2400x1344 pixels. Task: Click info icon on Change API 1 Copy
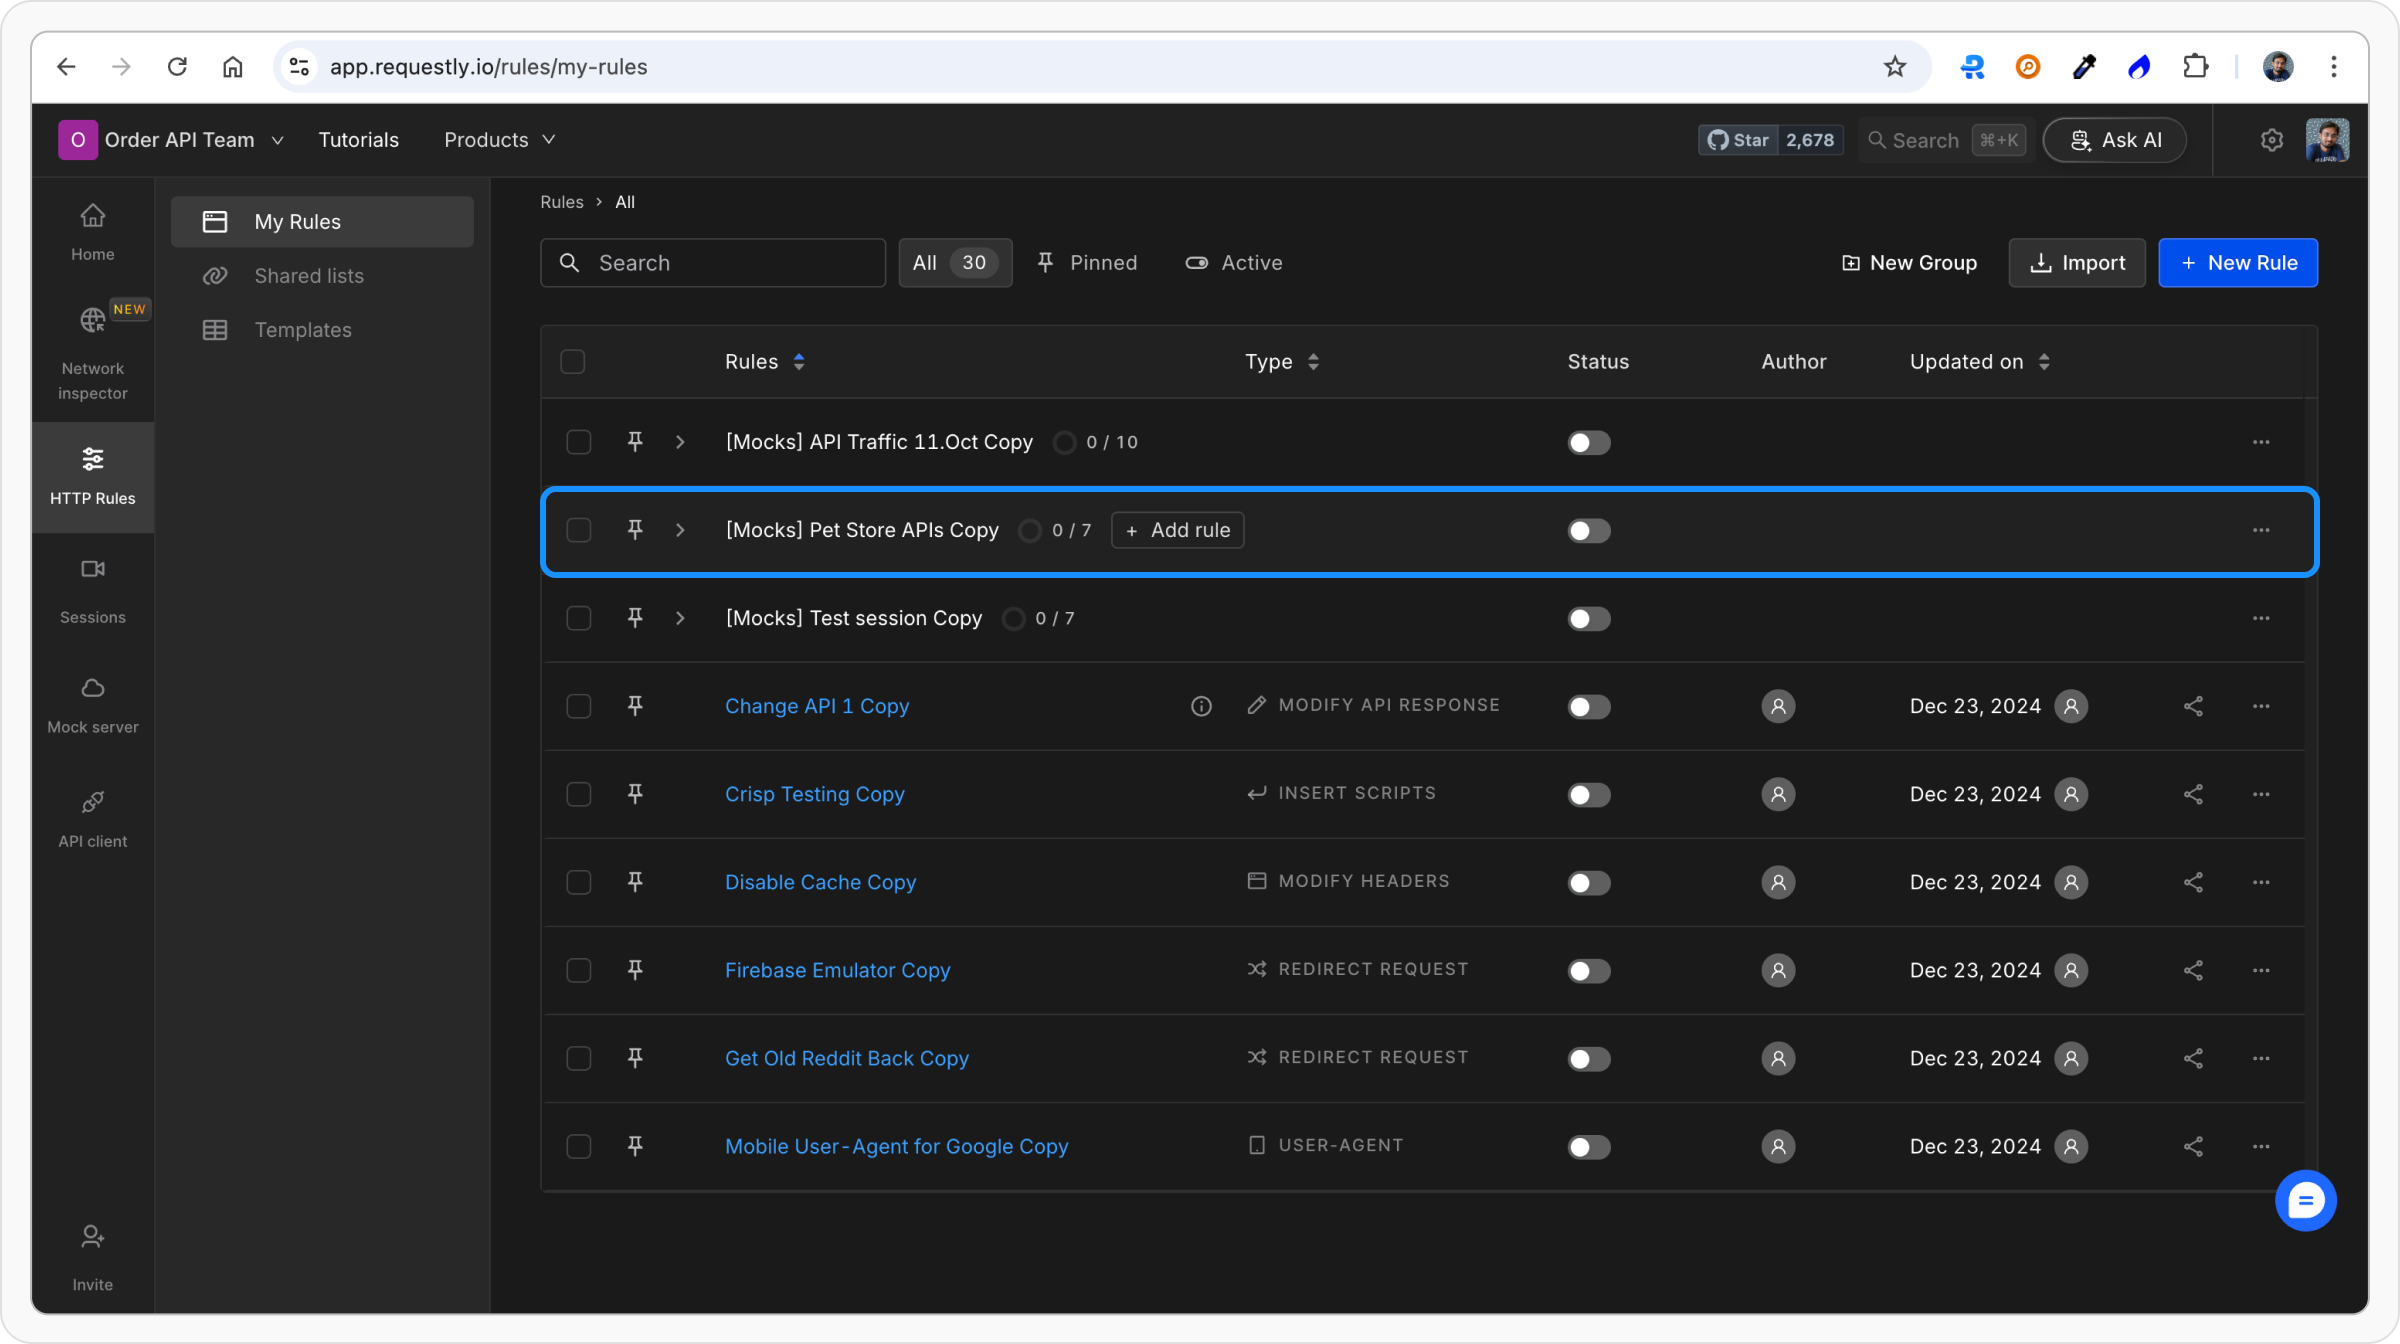[x=1201, y=706]
